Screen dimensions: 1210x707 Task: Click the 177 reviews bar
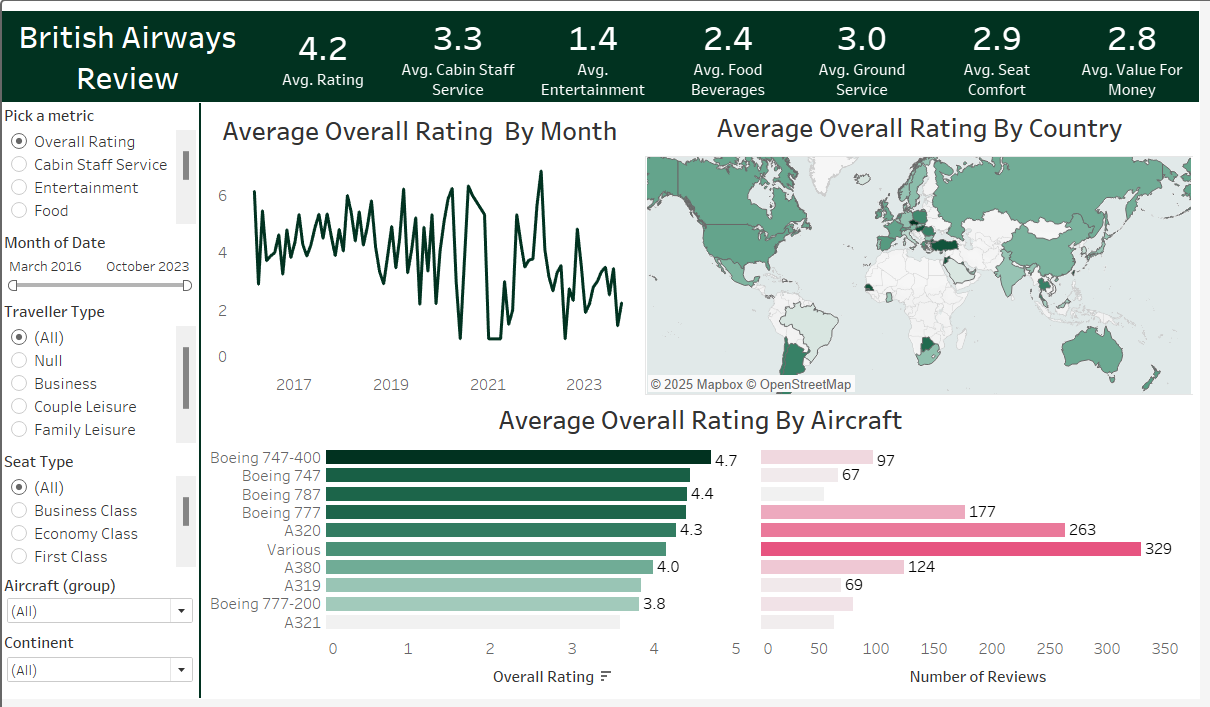coord(863,512)
